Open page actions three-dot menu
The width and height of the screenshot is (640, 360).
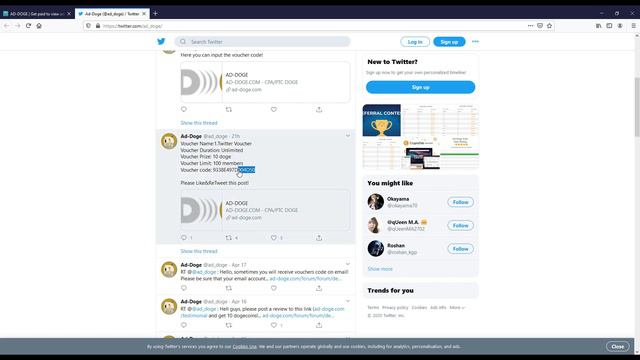pyautogui.click(x=530, y=26)
